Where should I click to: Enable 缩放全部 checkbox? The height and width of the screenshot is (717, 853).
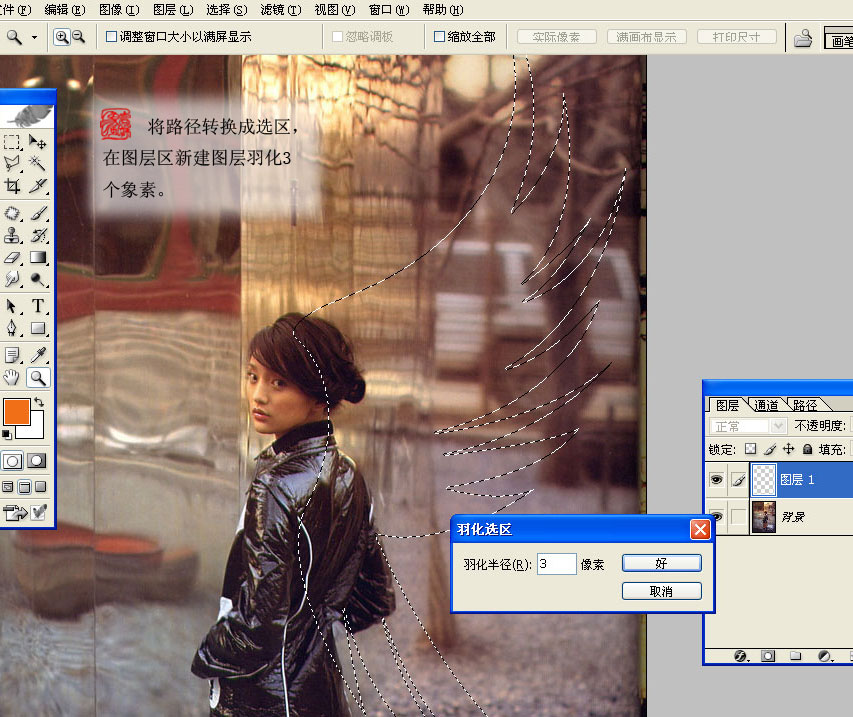point(439,36)
